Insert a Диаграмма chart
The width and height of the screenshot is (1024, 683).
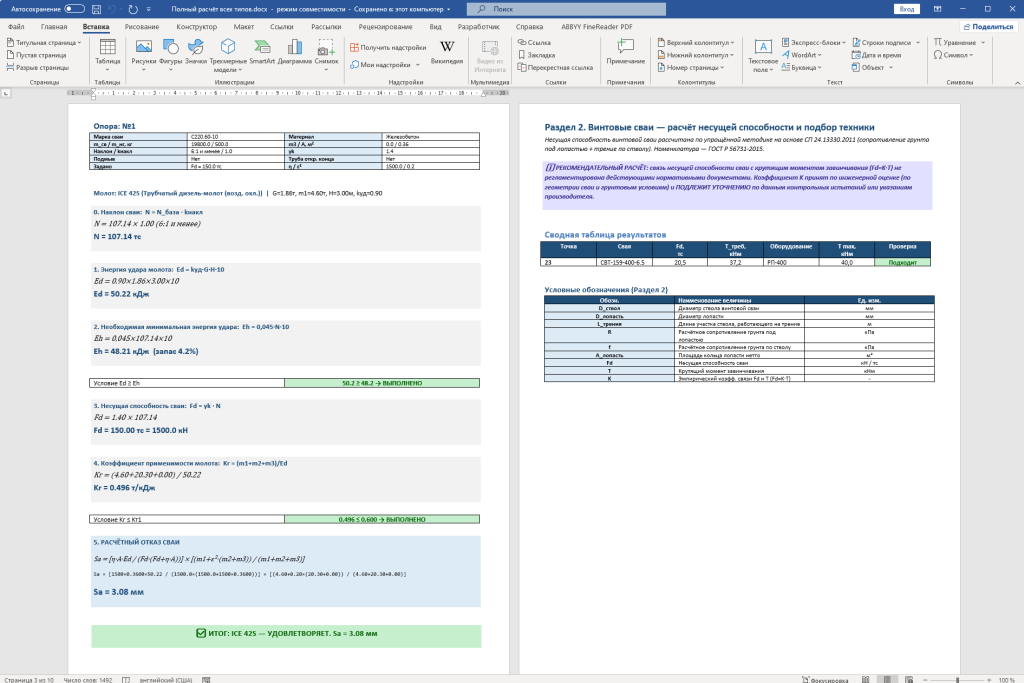295,52
